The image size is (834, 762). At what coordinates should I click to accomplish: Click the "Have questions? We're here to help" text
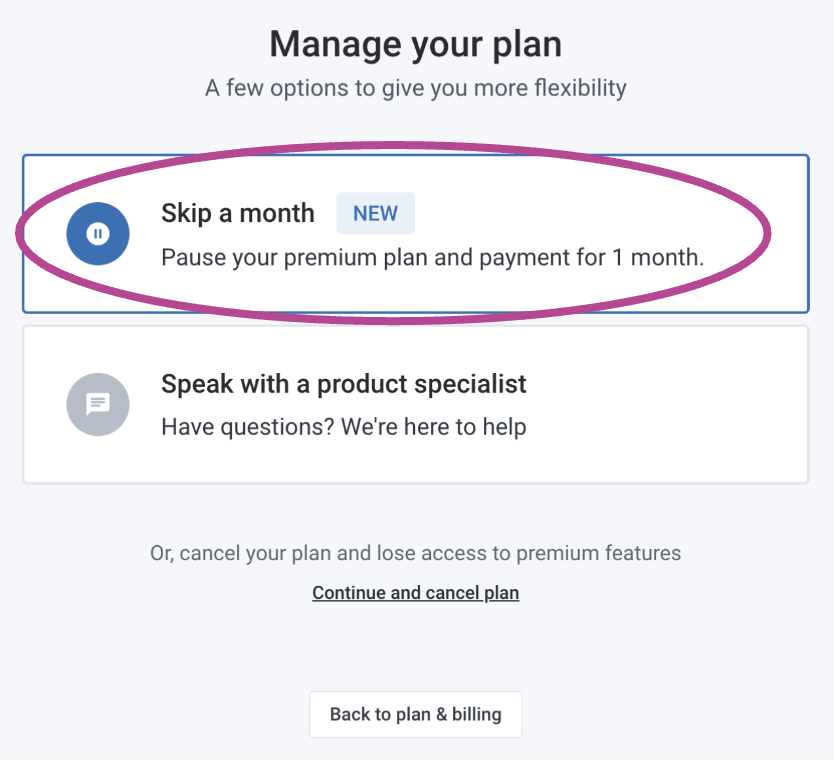[x=343, y=427]
